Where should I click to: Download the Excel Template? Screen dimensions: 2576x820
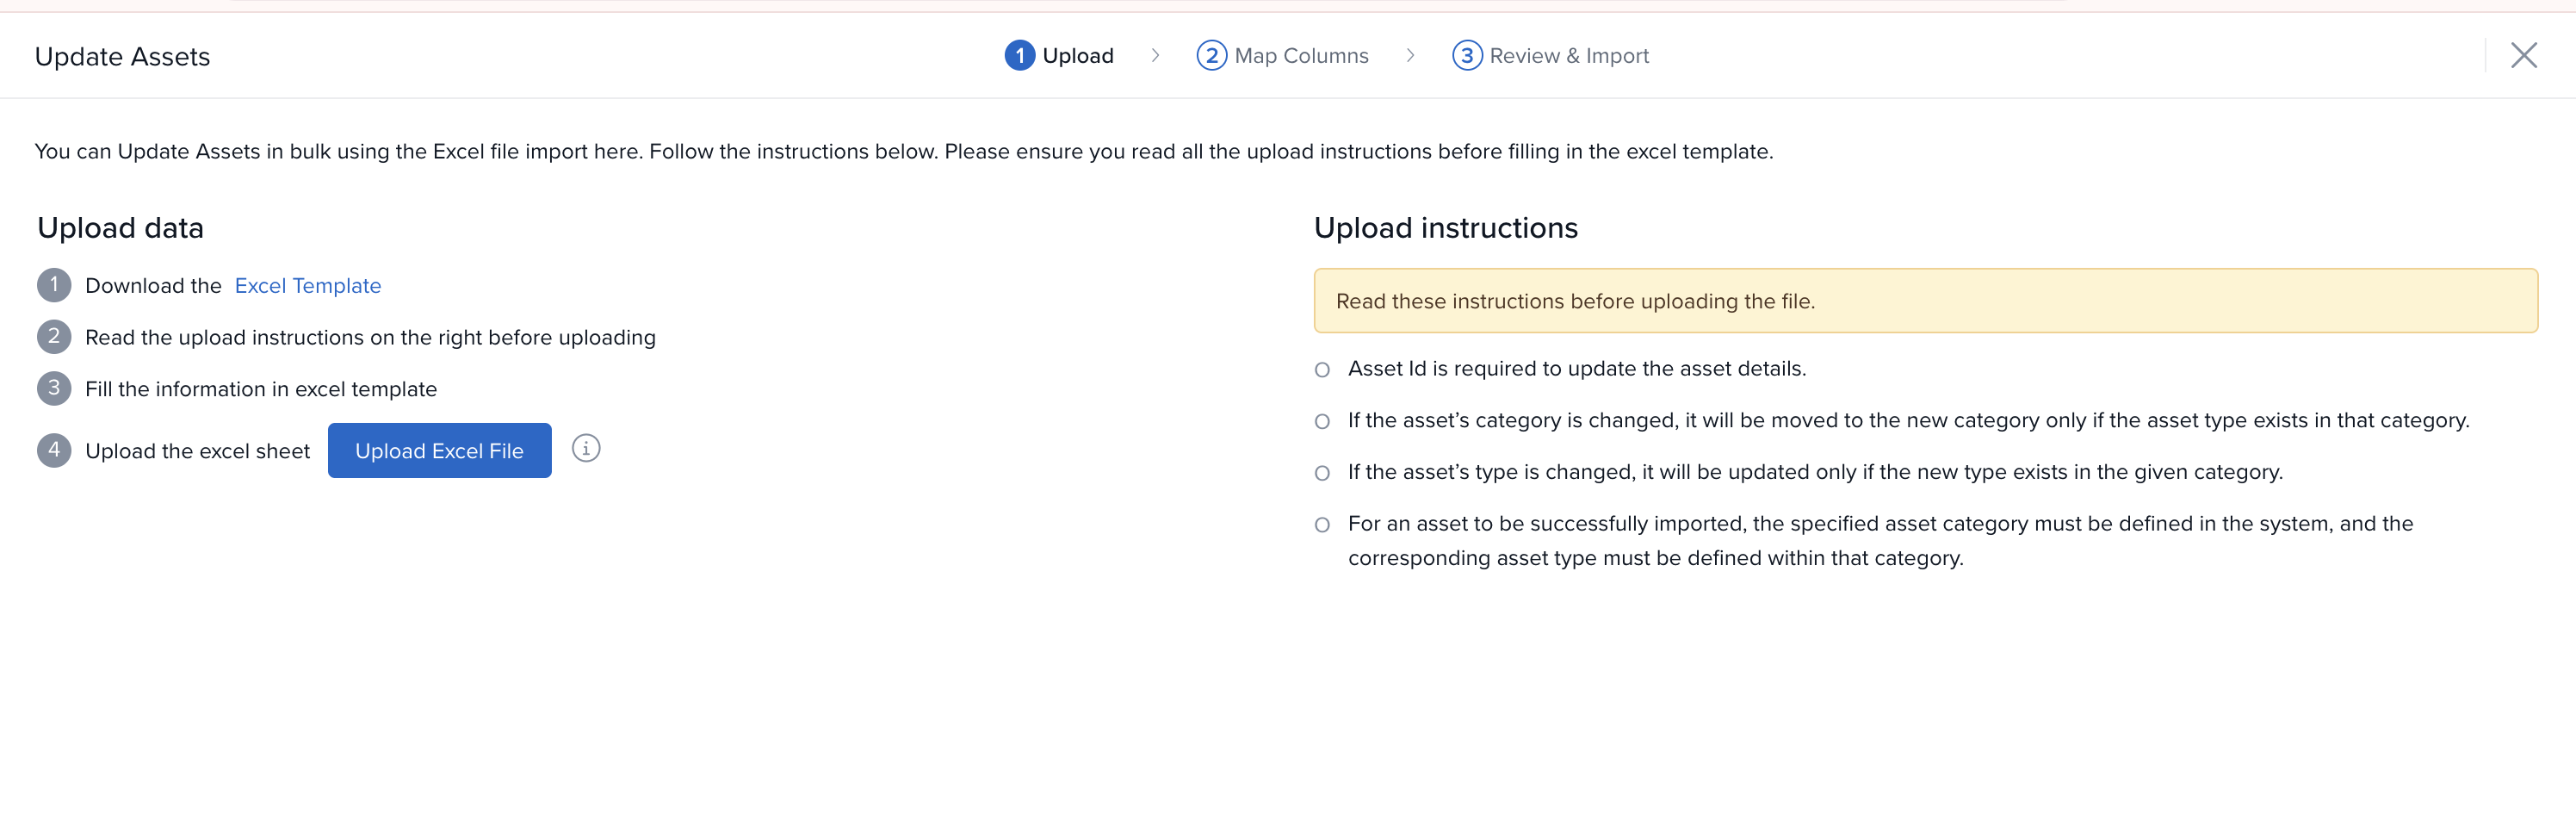coord(307,286)
